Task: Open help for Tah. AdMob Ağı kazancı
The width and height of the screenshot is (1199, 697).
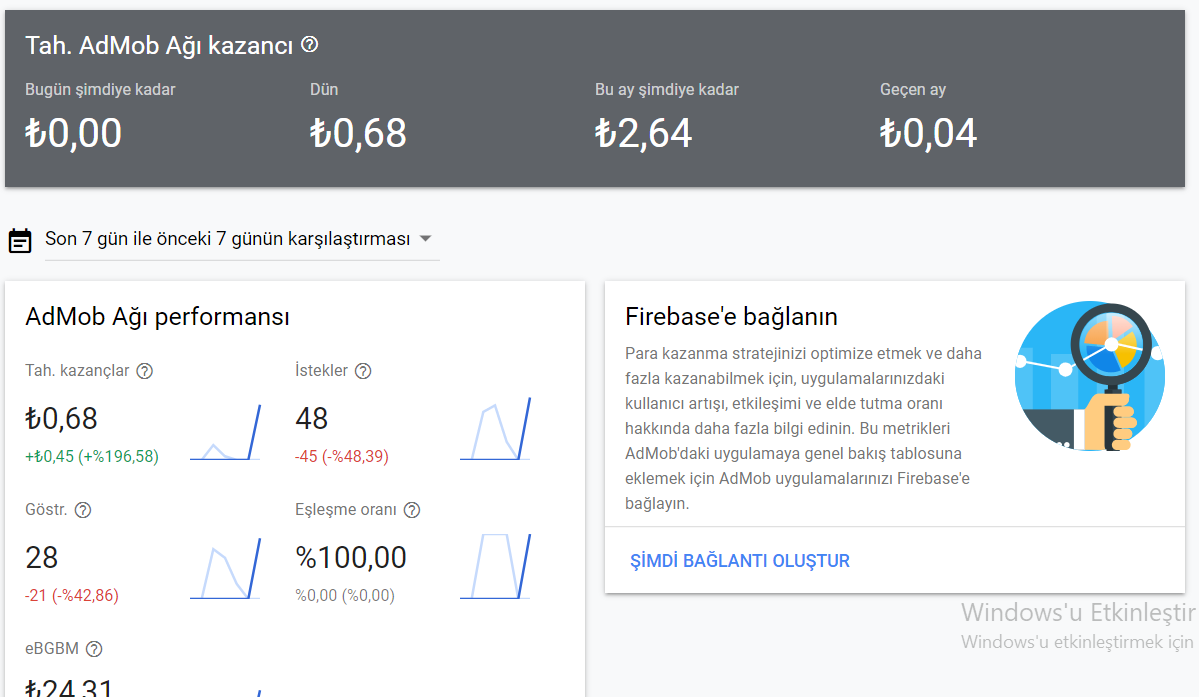Action: (x=310, y=44)
